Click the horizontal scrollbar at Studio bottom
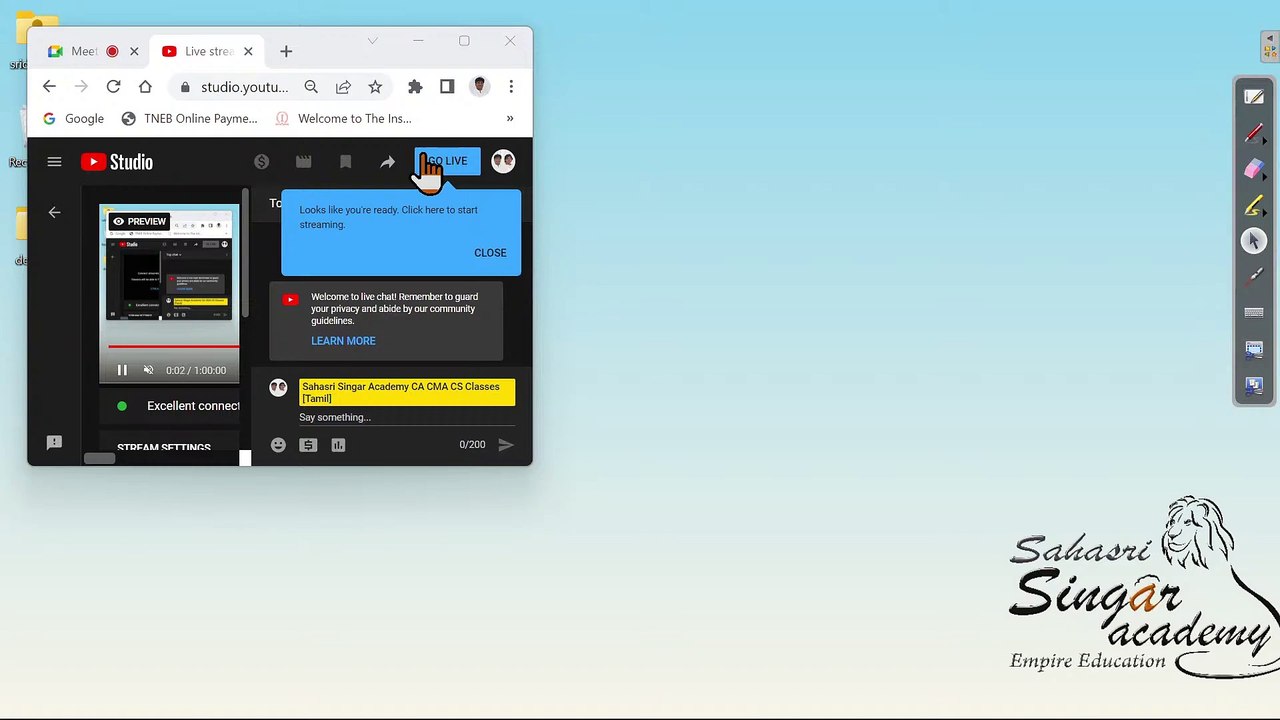The image size is (1280, 720). click(99, 459)
